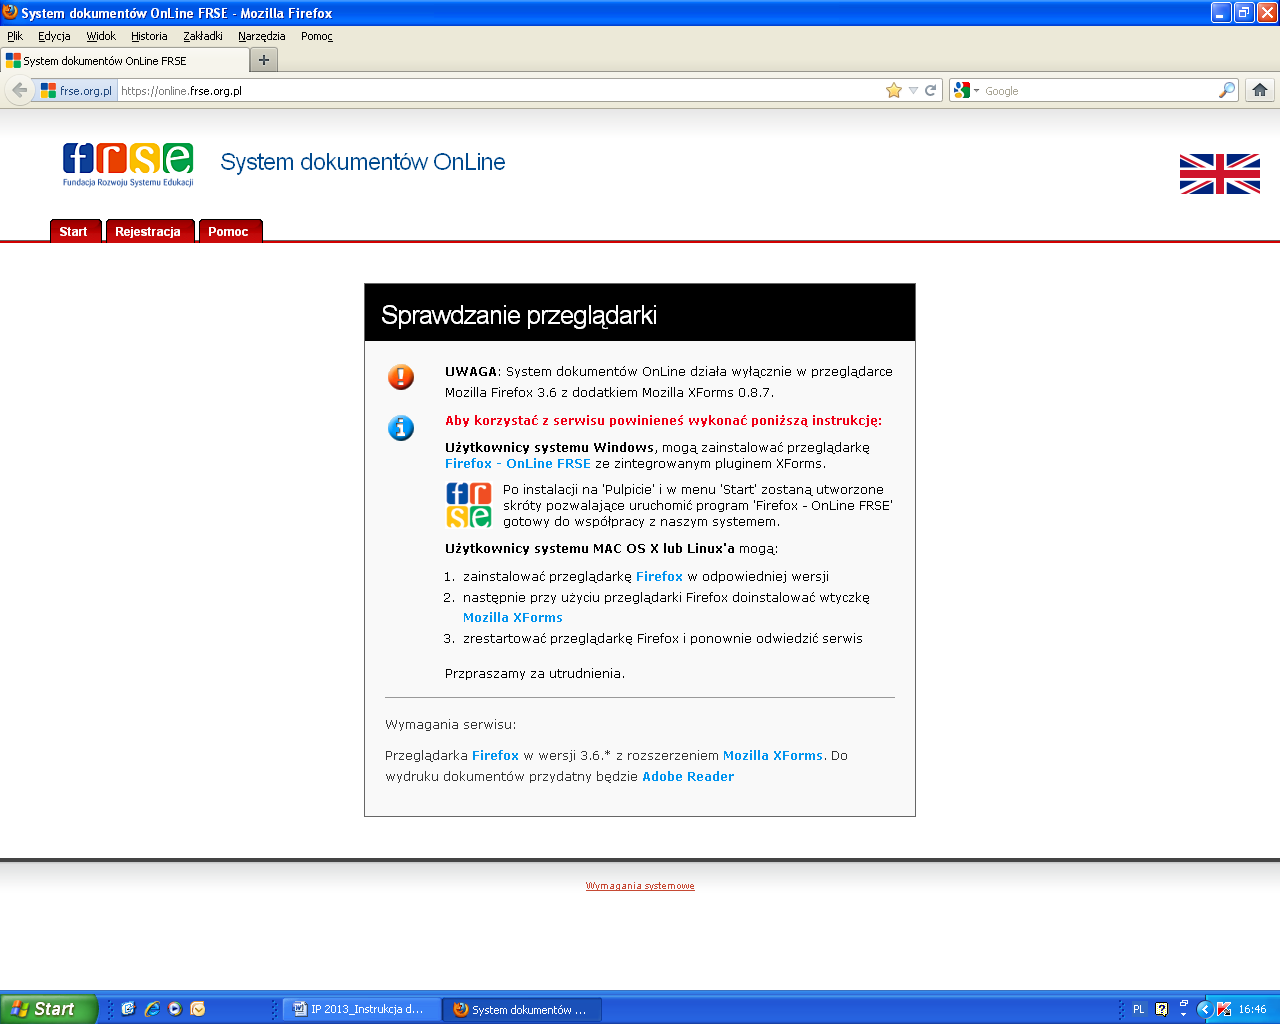Click the Sprawdzanie przeglądarki heading
Viewport: 1280px width, 1024px height.
coord(519,315)
